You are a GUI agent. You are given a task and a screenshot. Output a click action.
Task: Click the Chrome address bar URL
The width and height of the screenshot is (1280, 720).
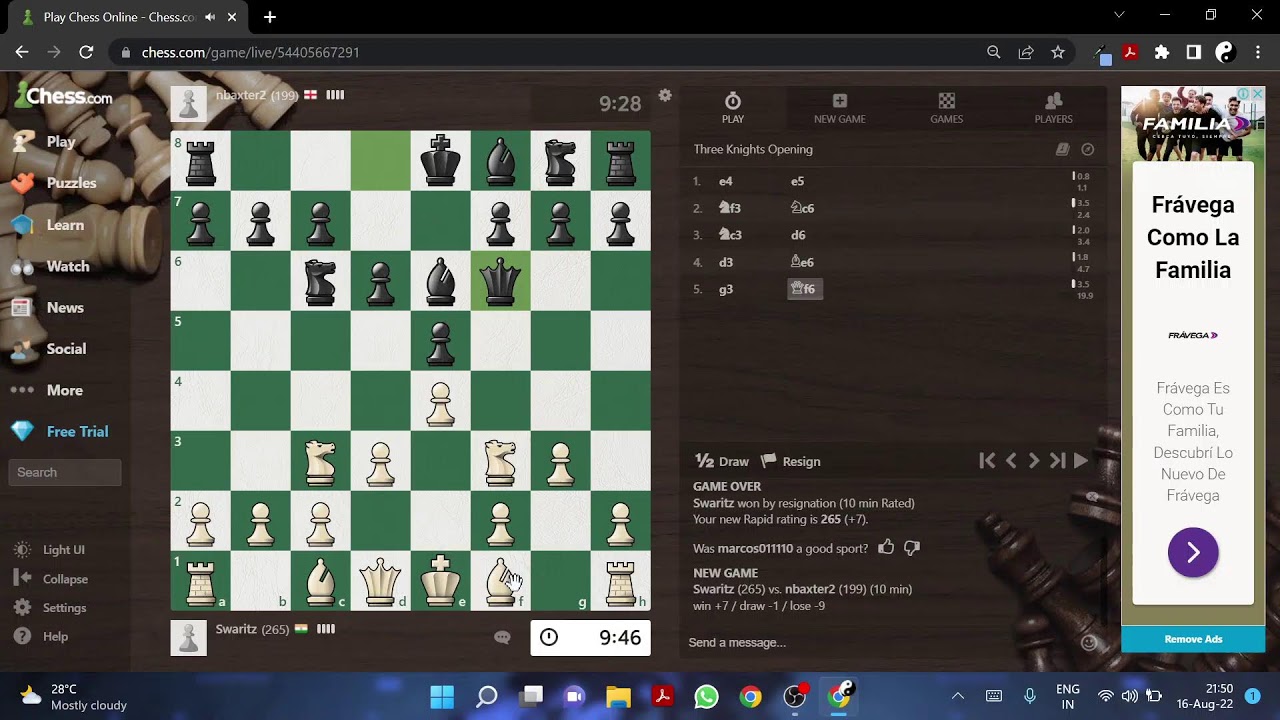point(250,52)
